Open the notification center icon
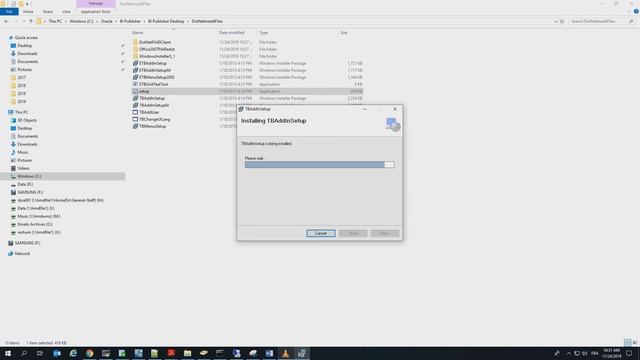 629,353
